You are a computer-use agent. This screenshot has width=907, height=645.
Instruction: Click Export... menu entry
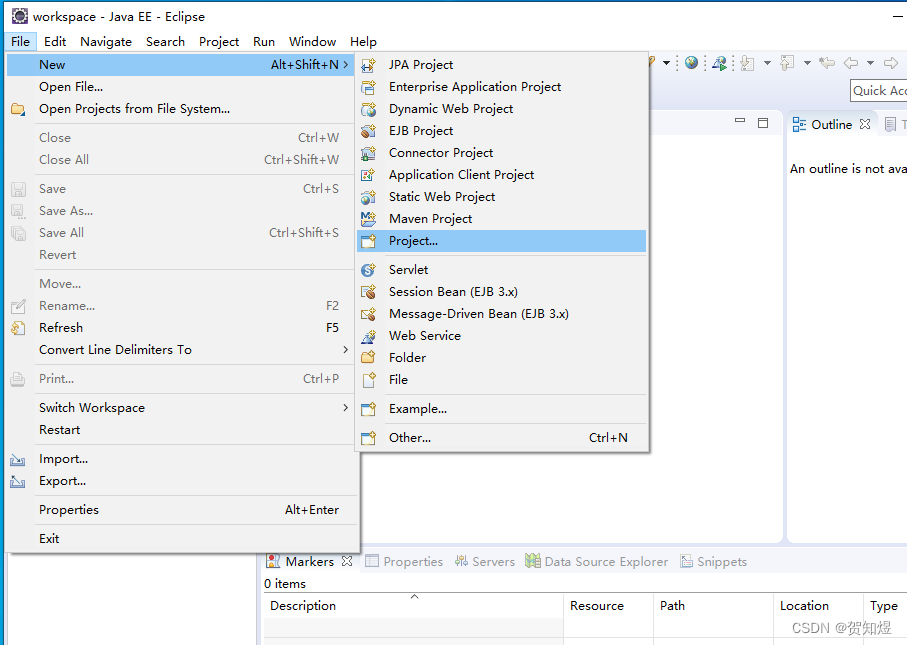[x=180, y=481]
